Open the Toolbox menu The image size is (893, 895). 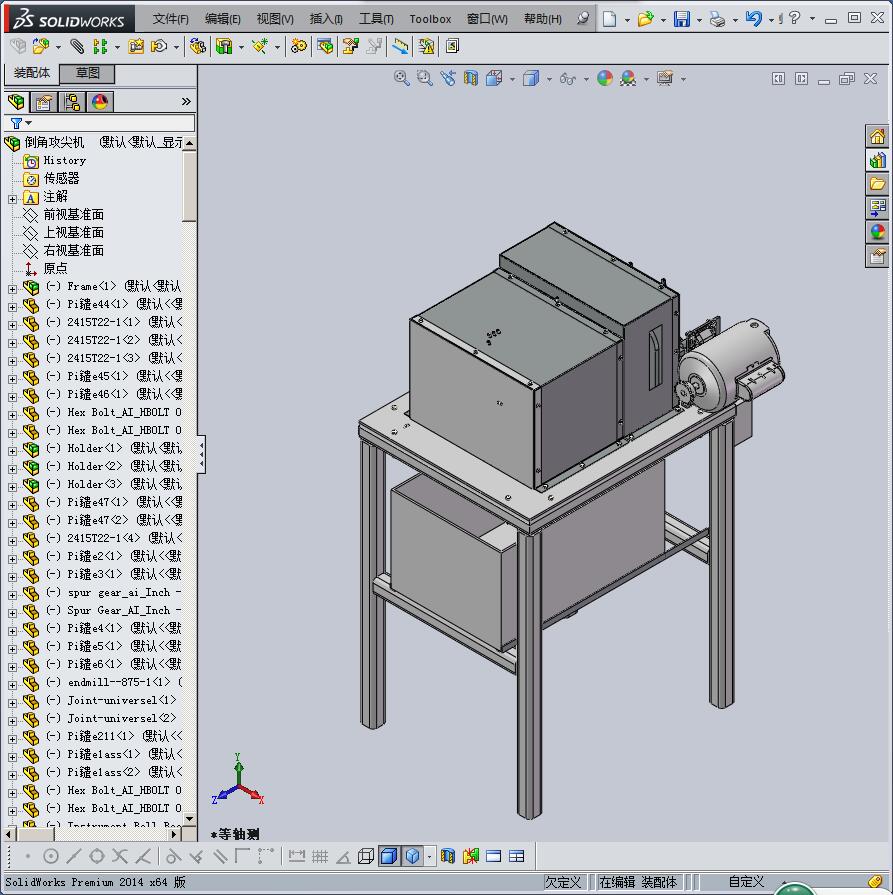[x=430, y=19]
